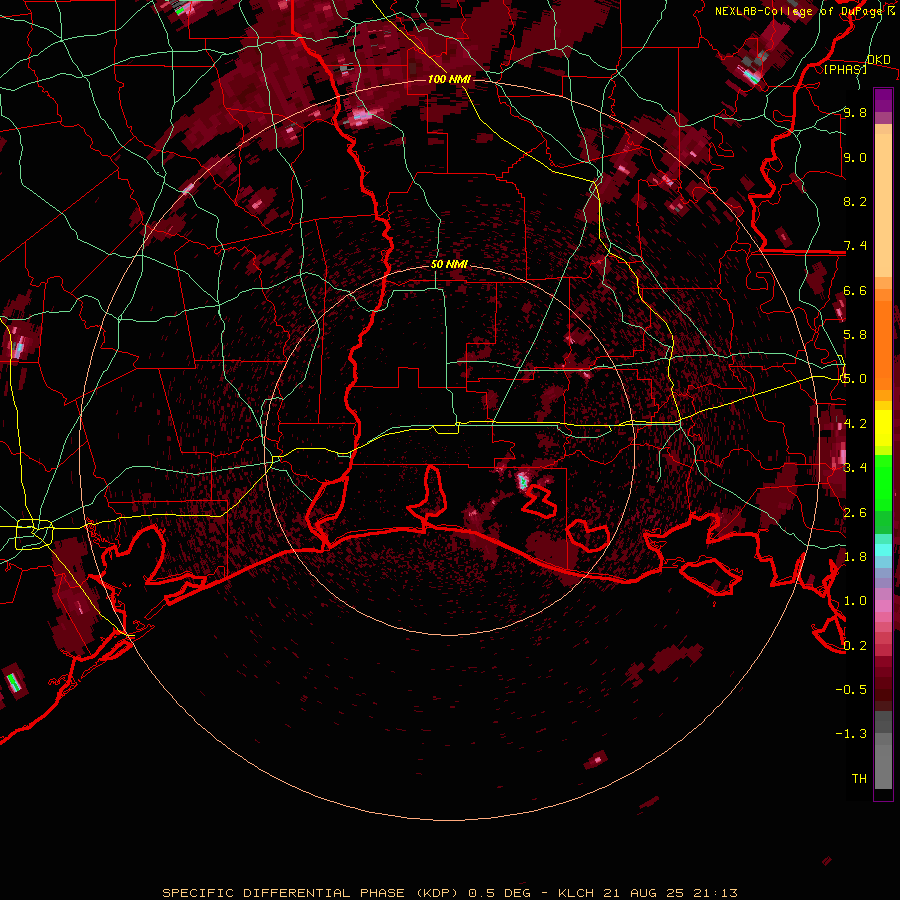Click the 50 NMI range ring label

449,264
